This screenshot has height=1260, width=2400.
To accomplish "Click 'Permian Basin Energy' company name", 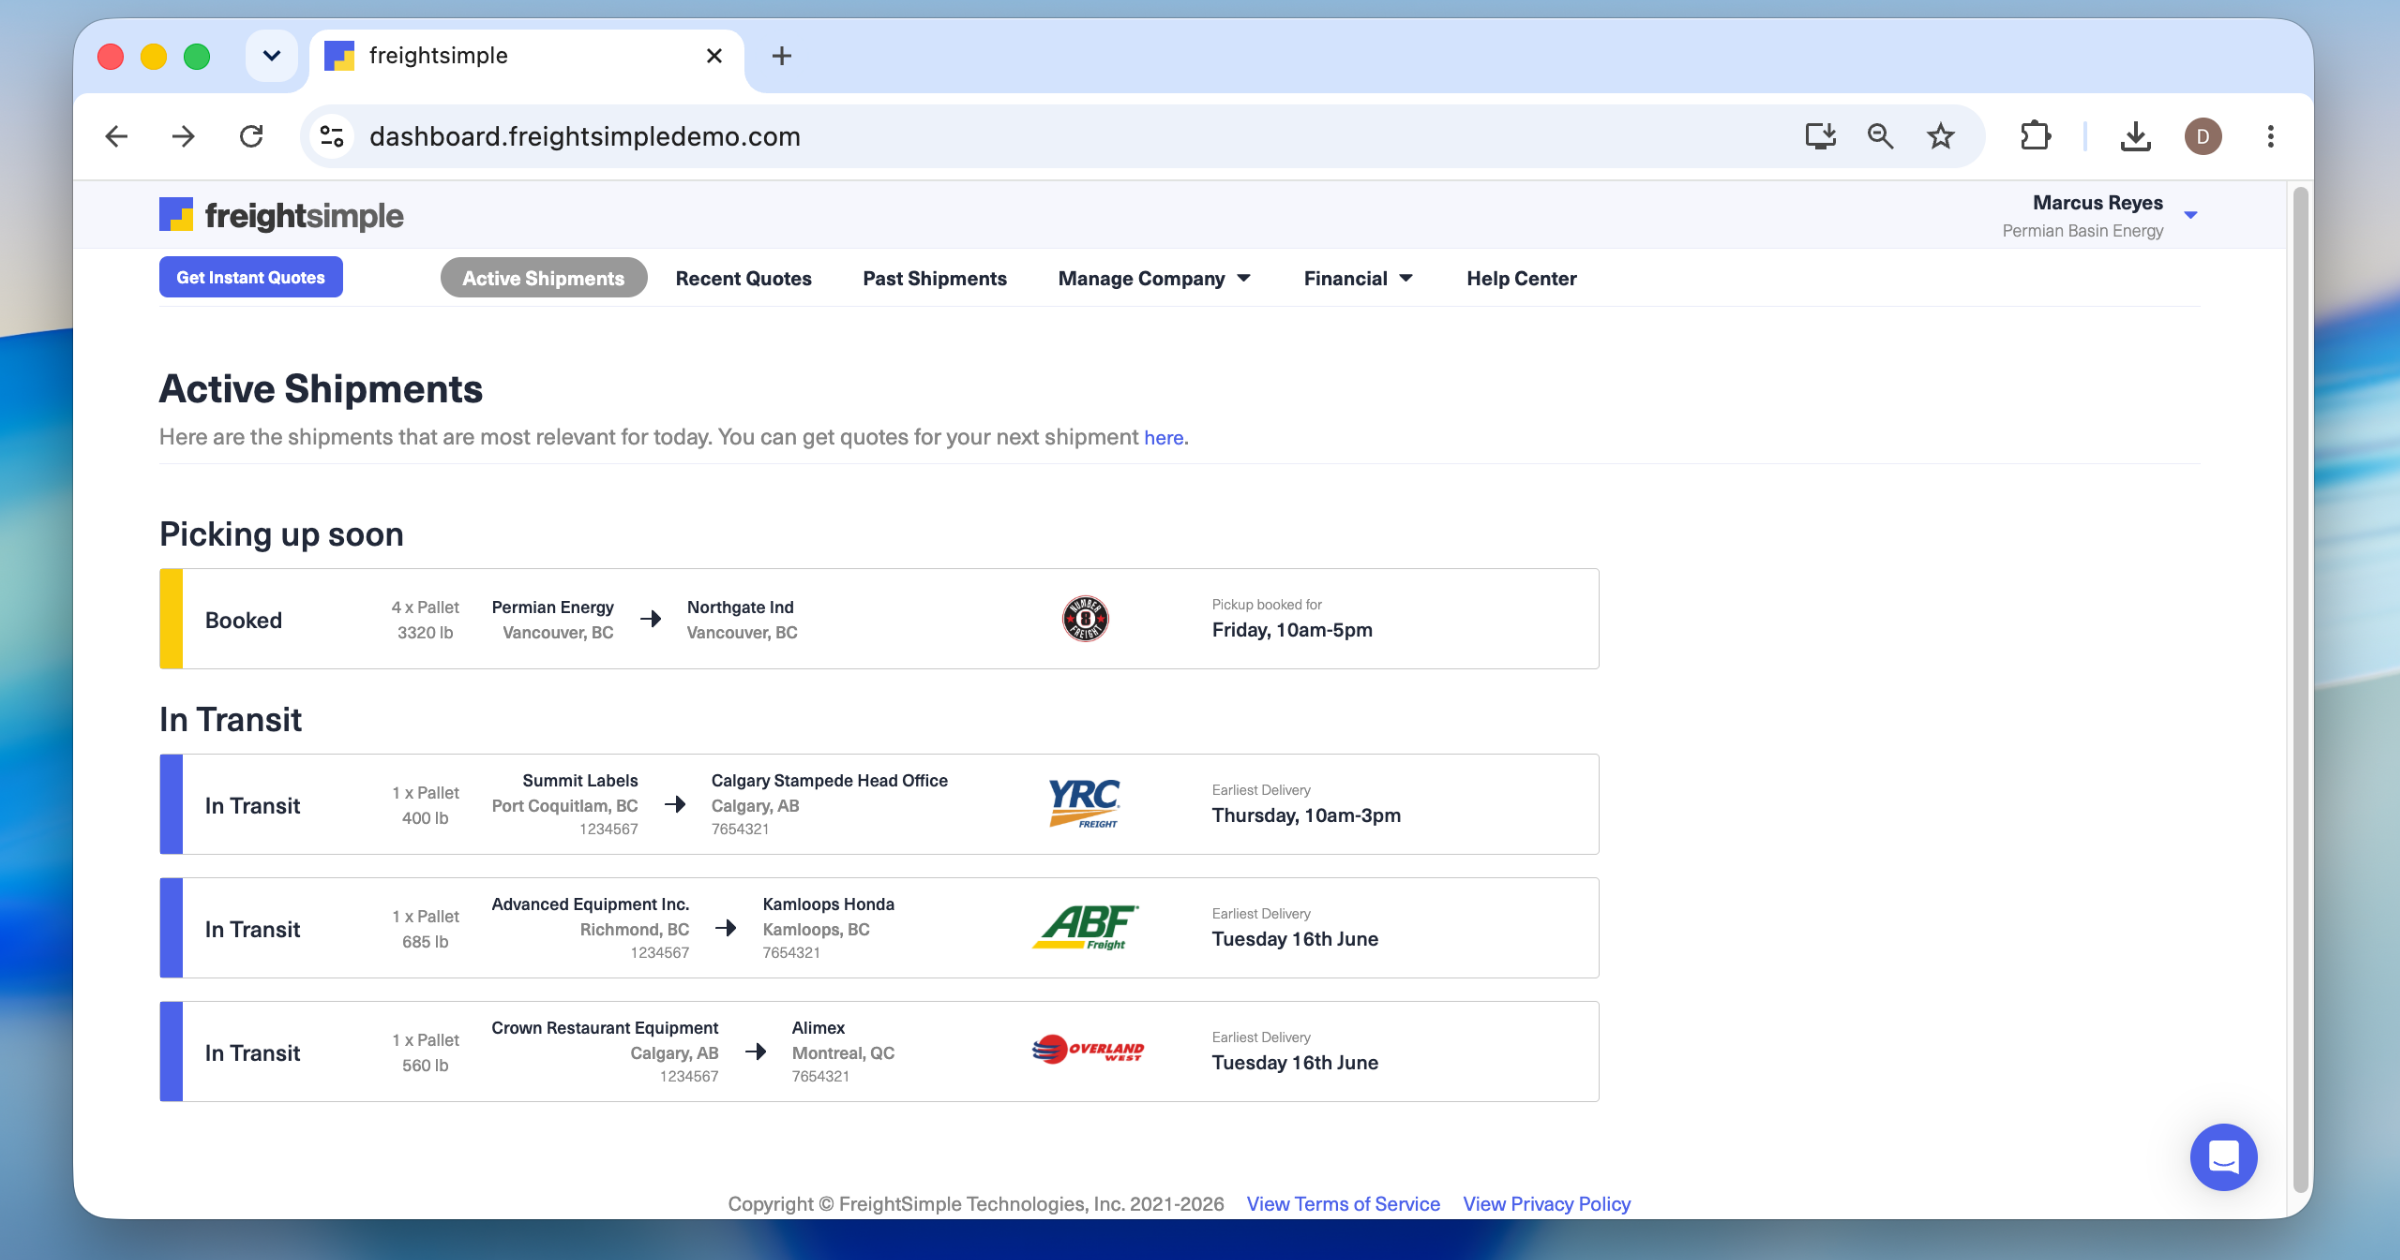I will [2082, 231].
